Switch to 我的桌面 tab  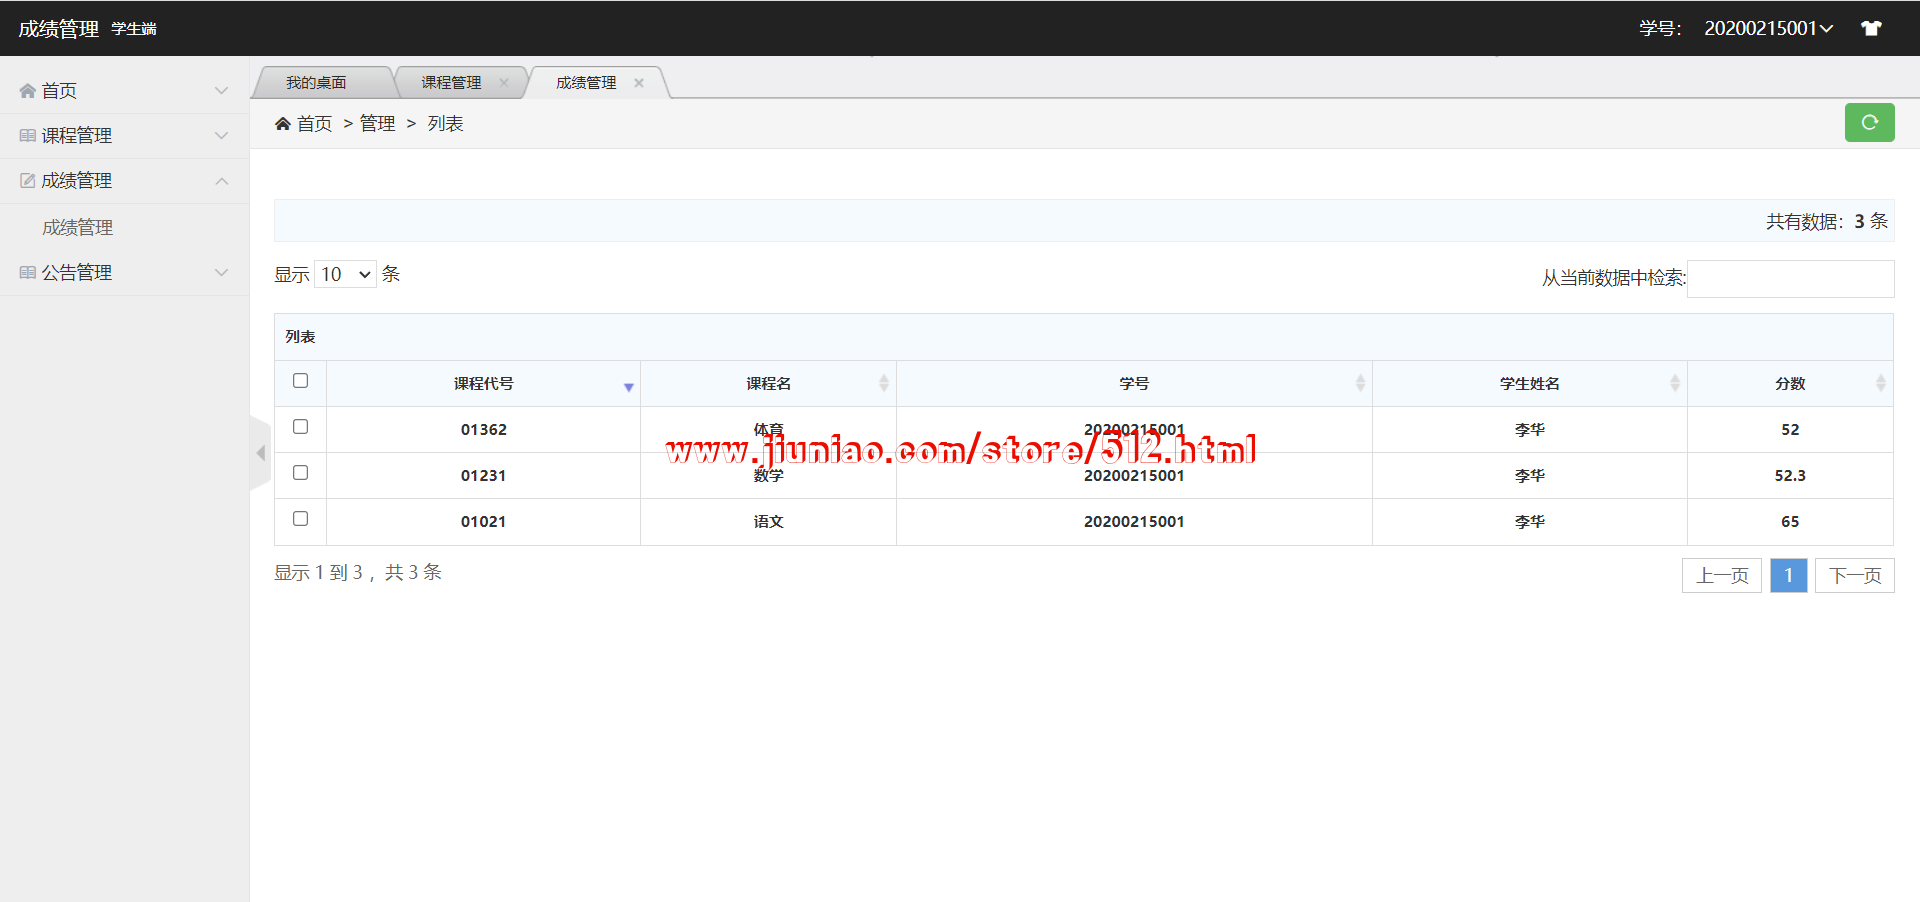316,83
